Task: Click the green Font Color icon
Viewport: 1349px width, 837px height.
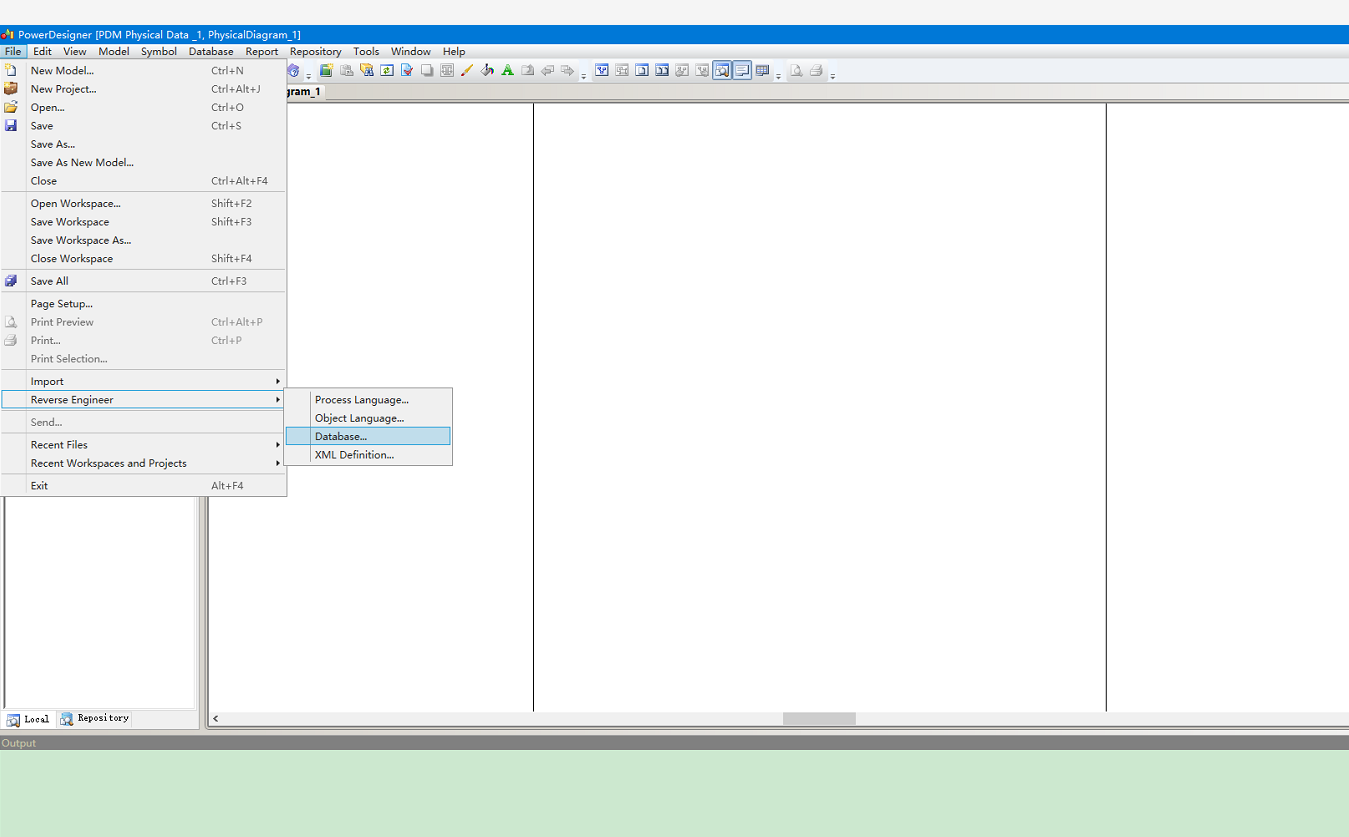Action: point(507,70)
